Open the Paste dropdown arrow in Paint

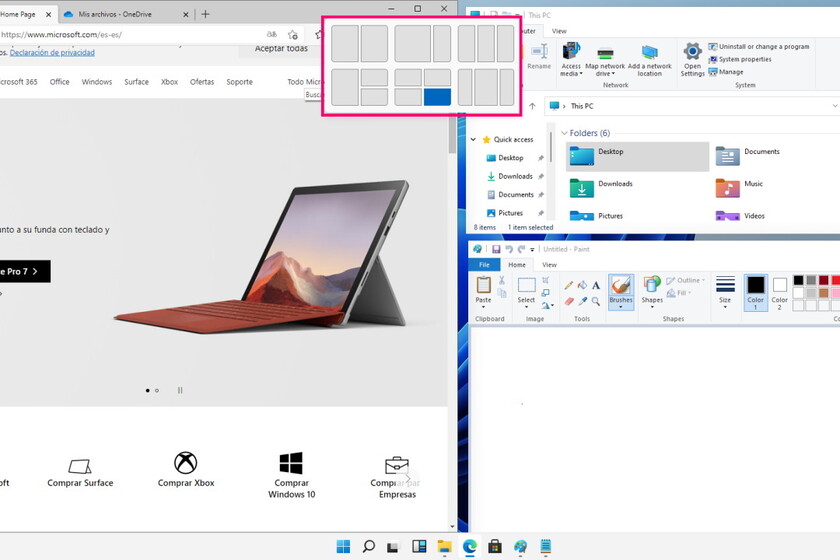pos(483,307)
